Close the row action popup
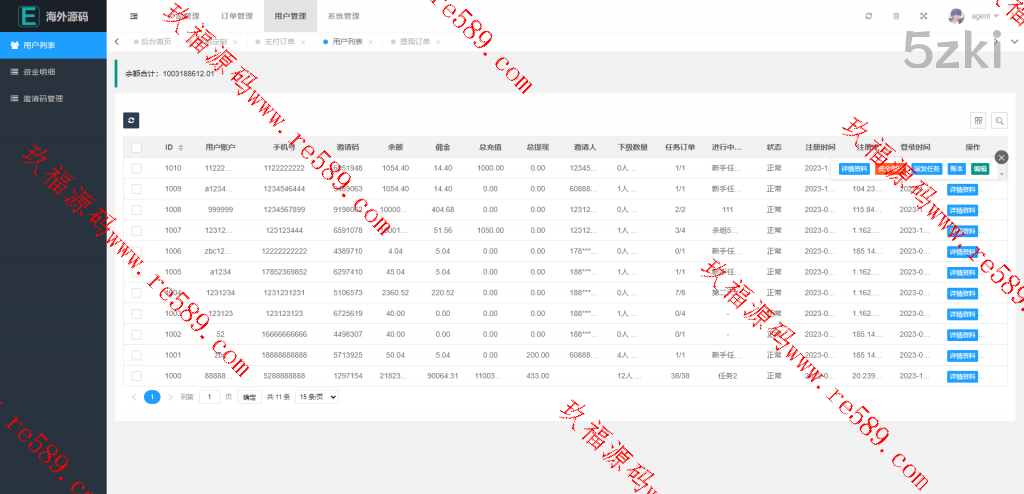The height and width of the screenshot is (494, 1024). coord(1001,157)
